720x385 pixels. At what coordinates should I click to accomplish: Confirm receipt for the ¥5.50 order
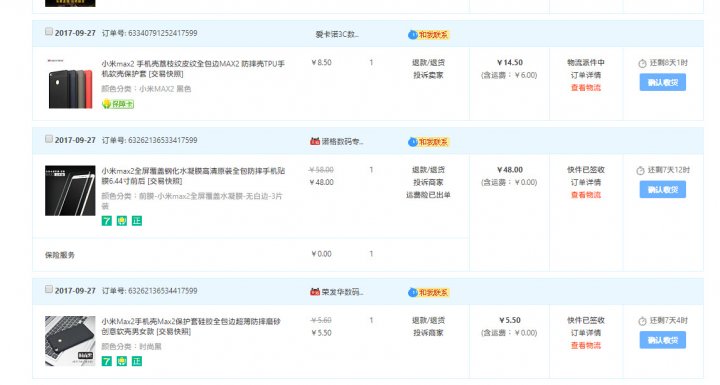[663, 340]
